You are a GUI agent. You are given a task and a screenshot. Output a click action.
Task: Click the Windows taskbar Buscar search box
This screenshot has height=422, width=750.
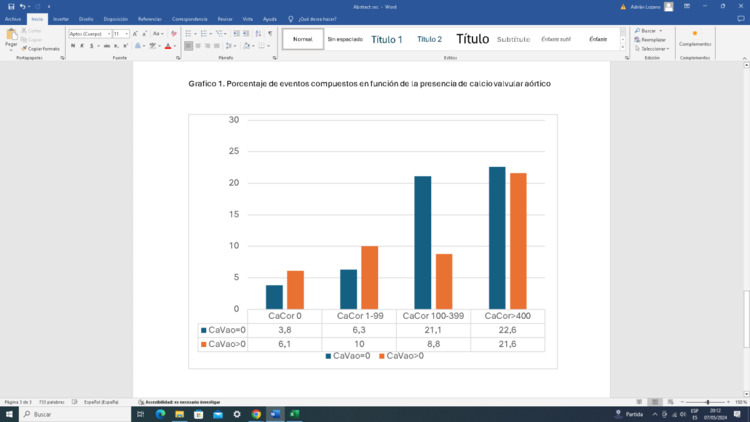(x=75, y=414)
